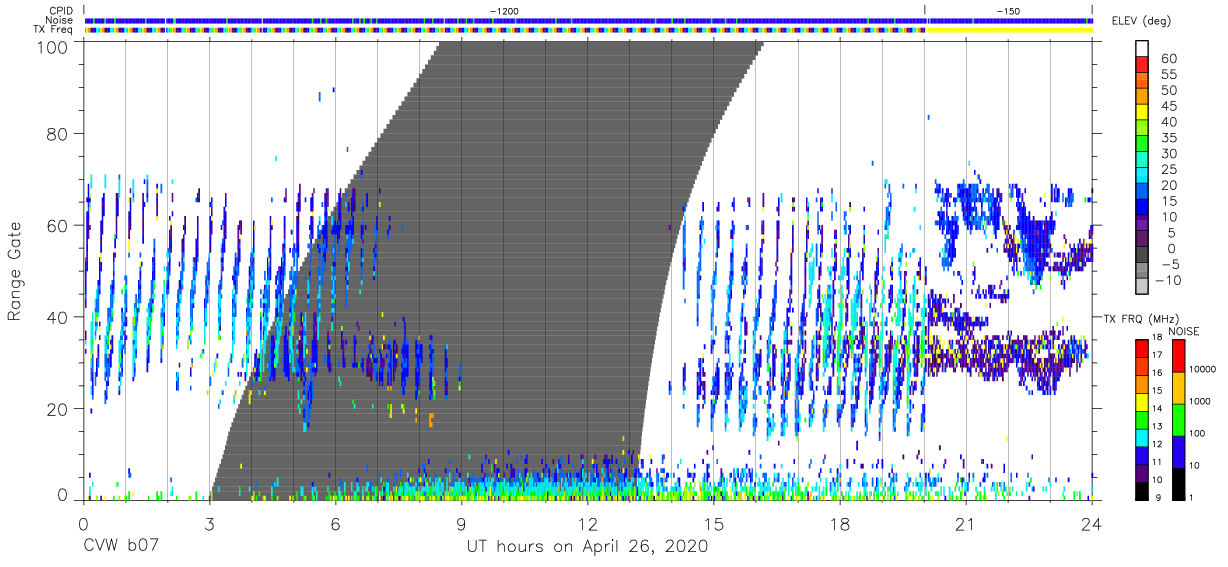Click the '20' tick on Range Gate axis
The image size is (1228, 567).
click(59, 410)
